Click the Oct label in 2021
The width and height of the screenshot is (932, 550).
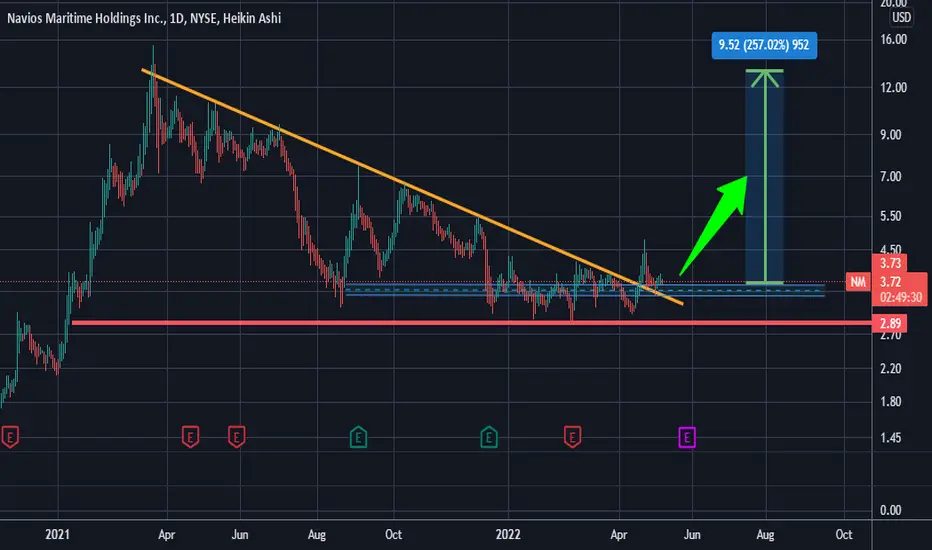pyautogui.click(x=393, y=535)
